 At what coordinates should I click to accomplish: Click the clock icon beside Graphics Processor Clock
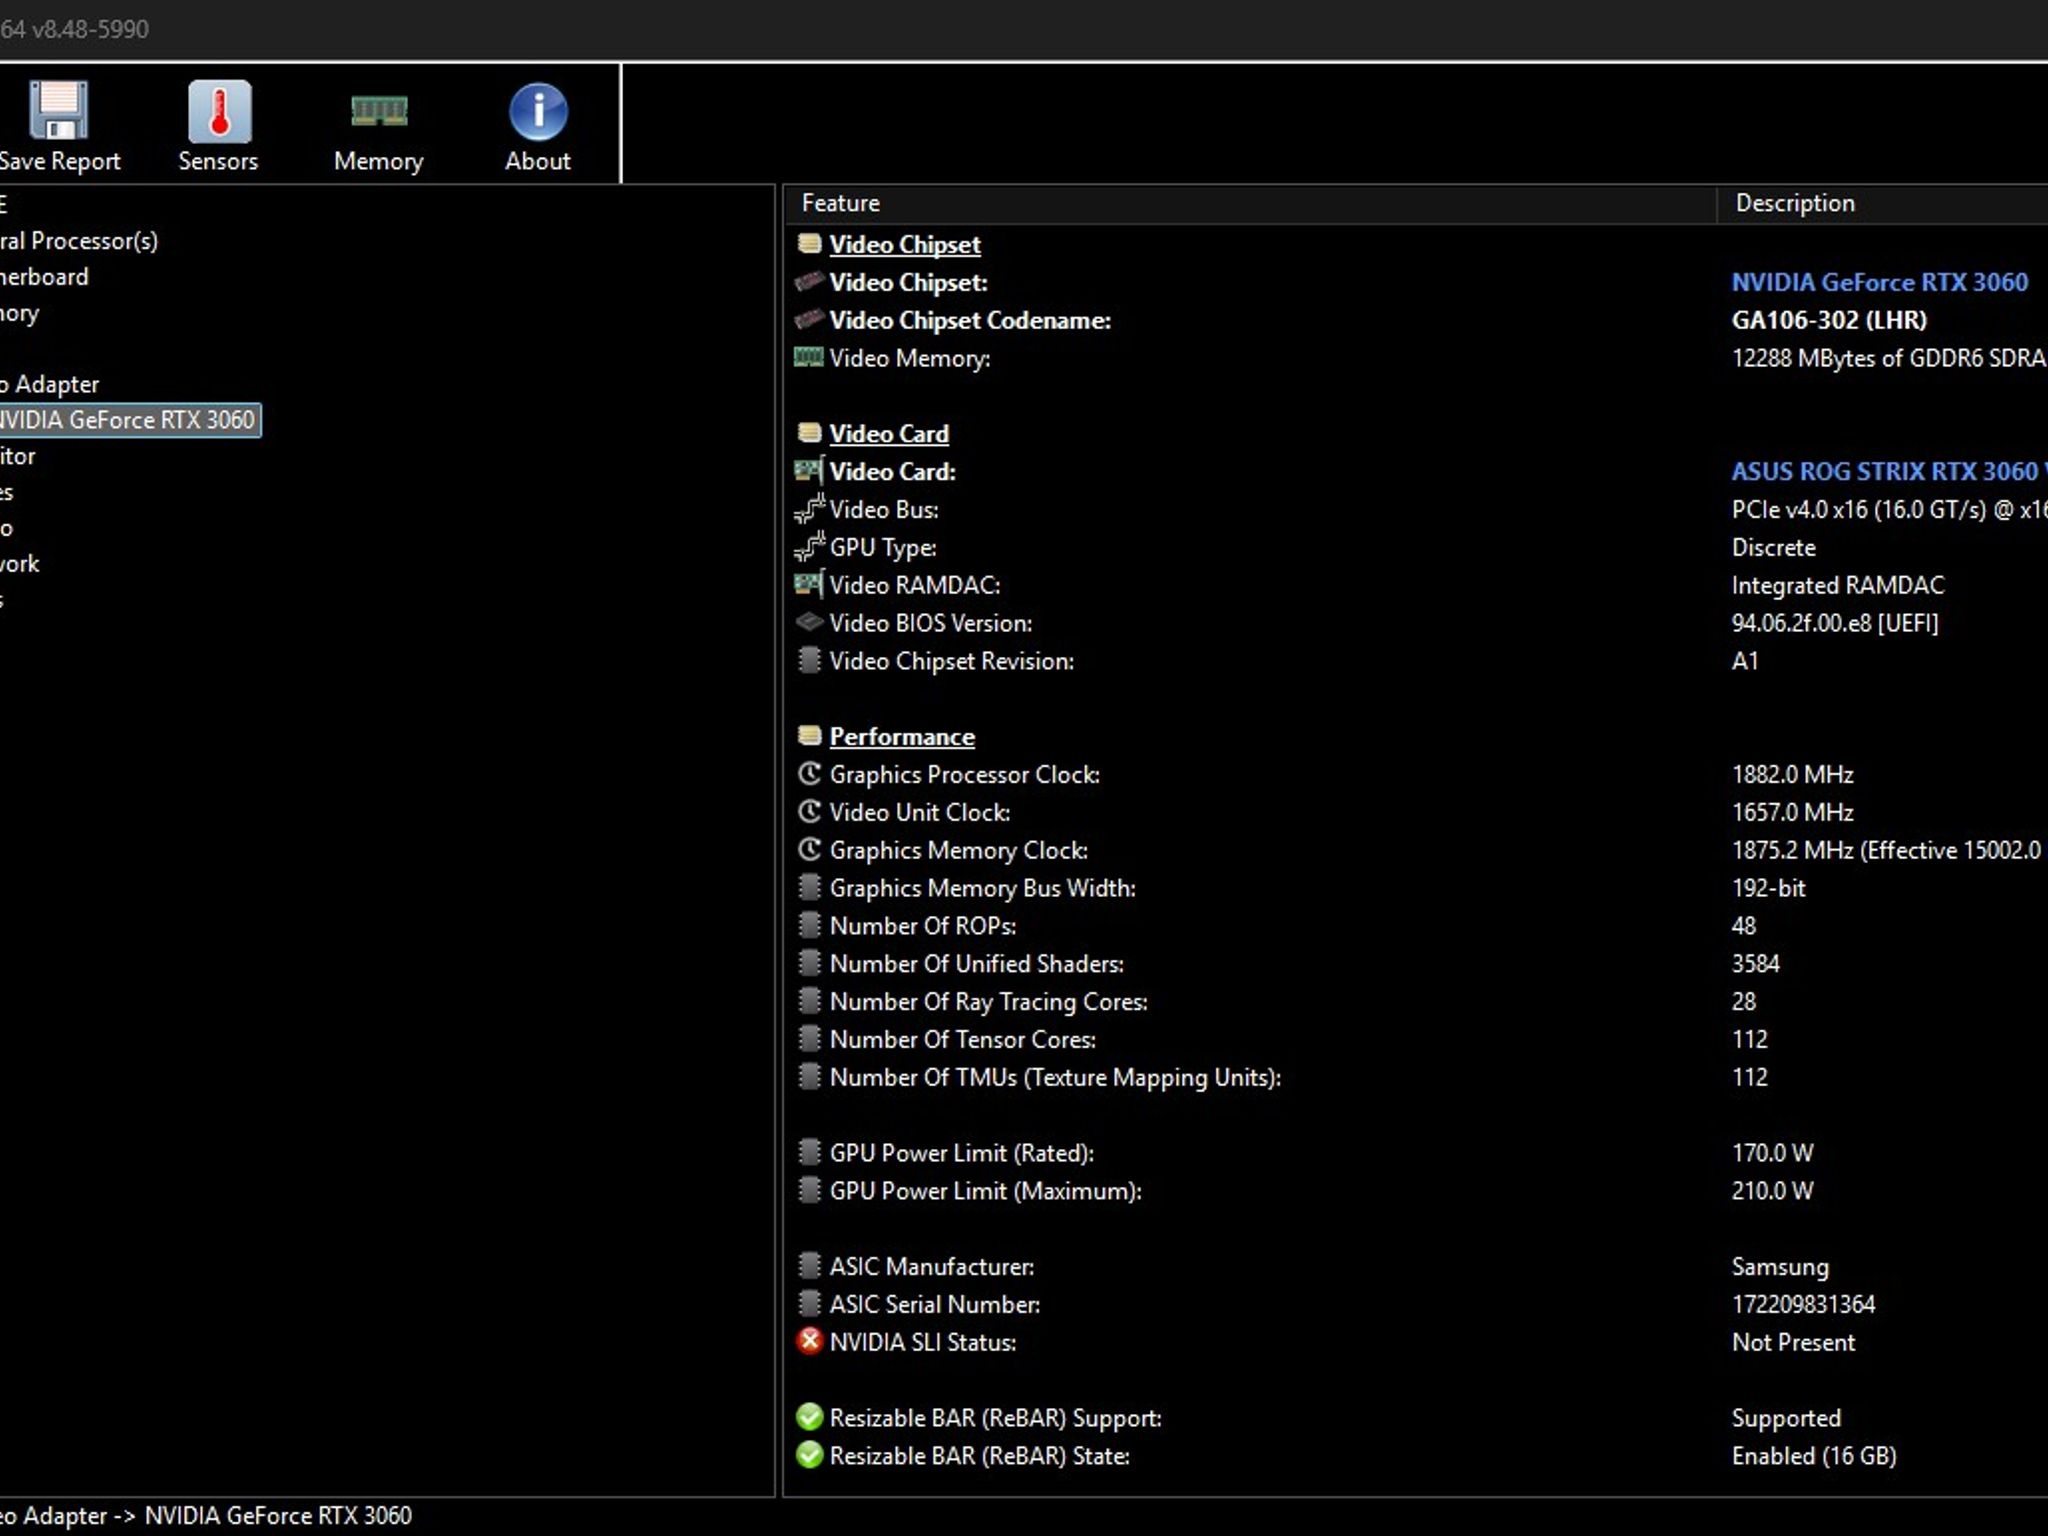(x=809, y=773)
